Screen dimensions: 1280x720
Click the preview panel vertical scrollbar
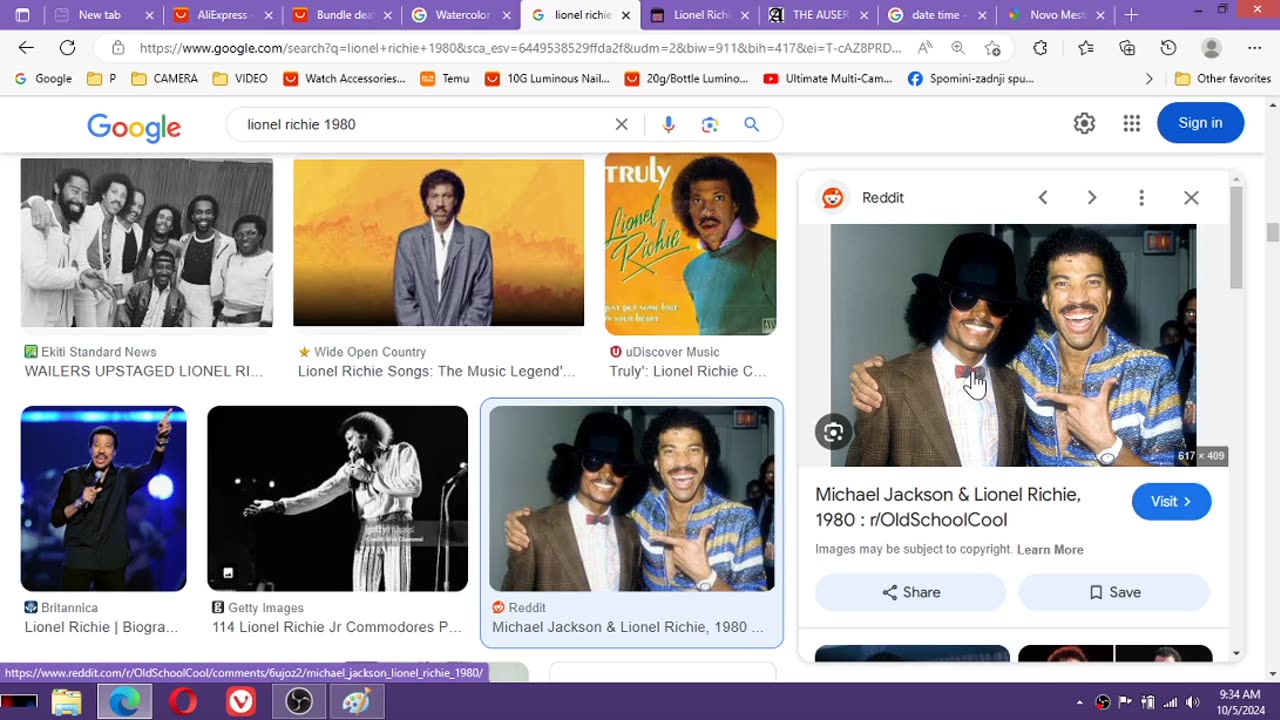click(x=1236, y=236)
